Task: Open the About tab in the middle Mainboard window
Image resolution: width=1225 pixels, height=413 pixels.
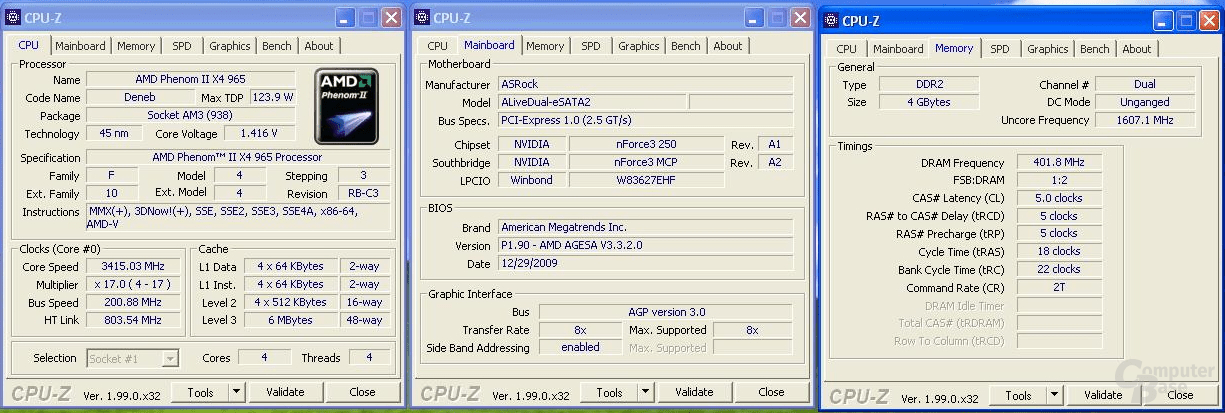Action: pyautogui.click(x=728, y=46)
